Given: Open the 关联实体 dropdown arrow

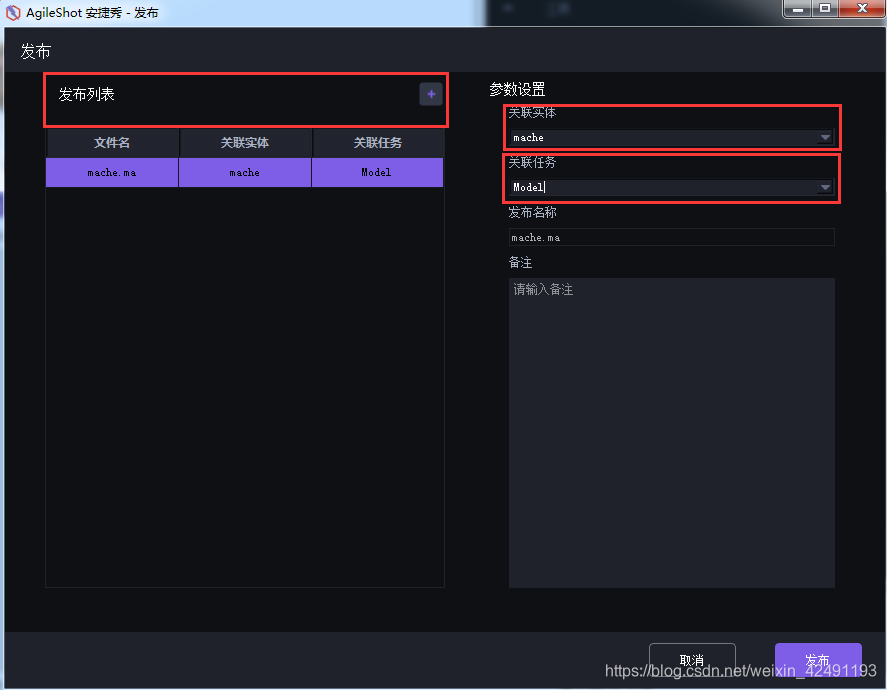Looking at the screenshot, I should point(825,137).
